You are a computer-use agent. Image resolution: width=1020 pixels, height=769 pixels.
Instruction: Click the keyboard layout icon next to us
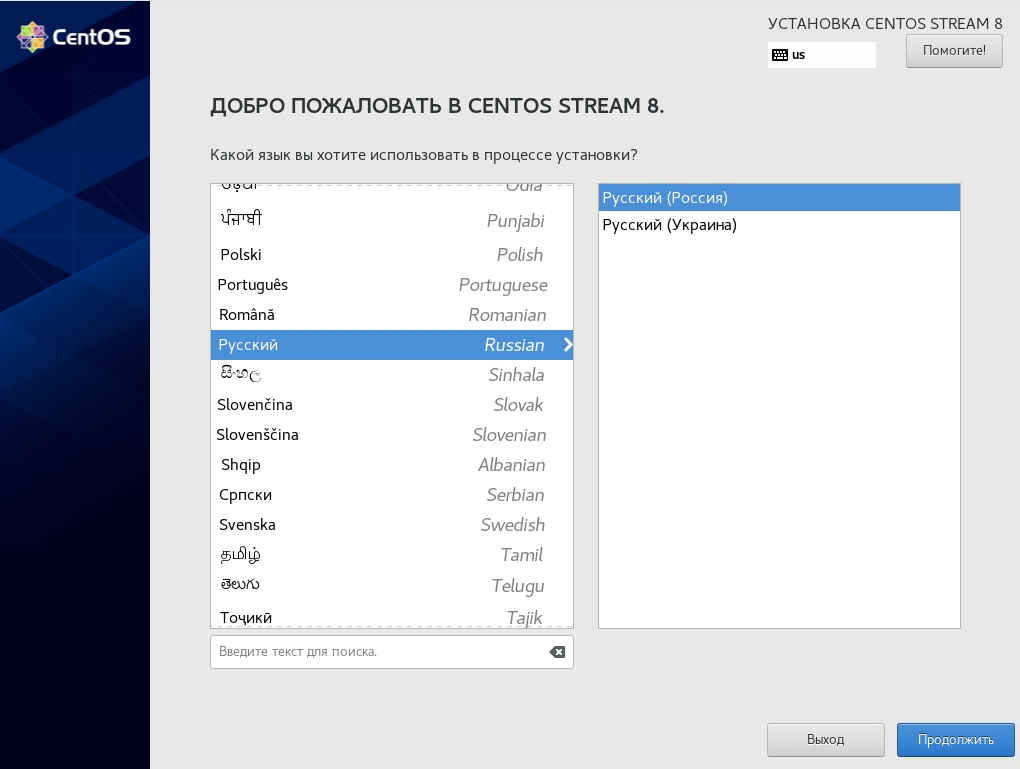779,55
